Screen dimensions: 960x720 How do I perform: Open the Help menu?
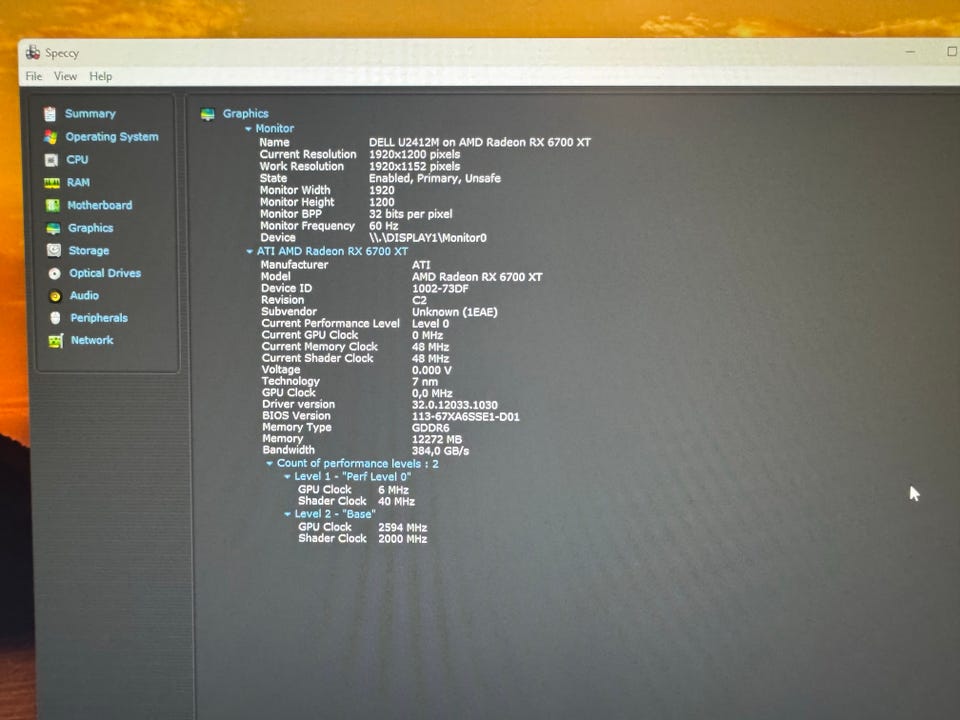100,77
